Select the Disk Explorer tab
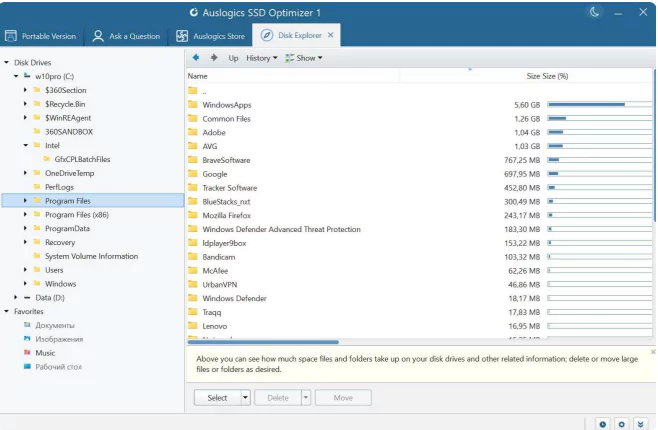Viewport: 658px width, 430px height. (296, 35)
